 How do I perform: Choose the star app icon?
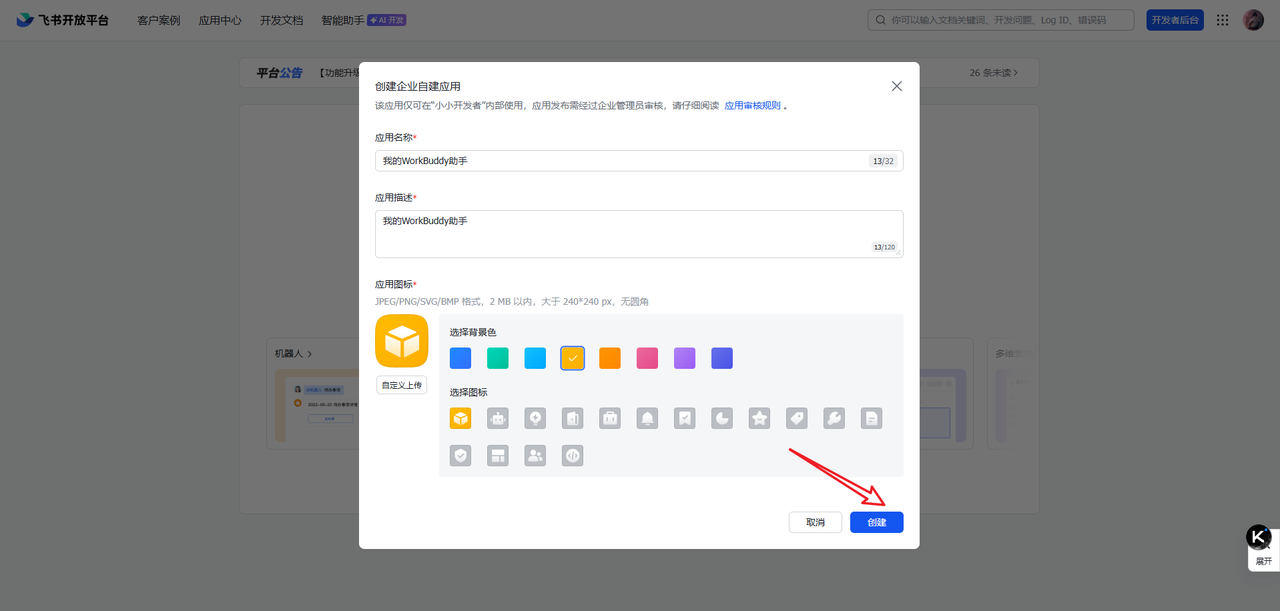point(760,419)
